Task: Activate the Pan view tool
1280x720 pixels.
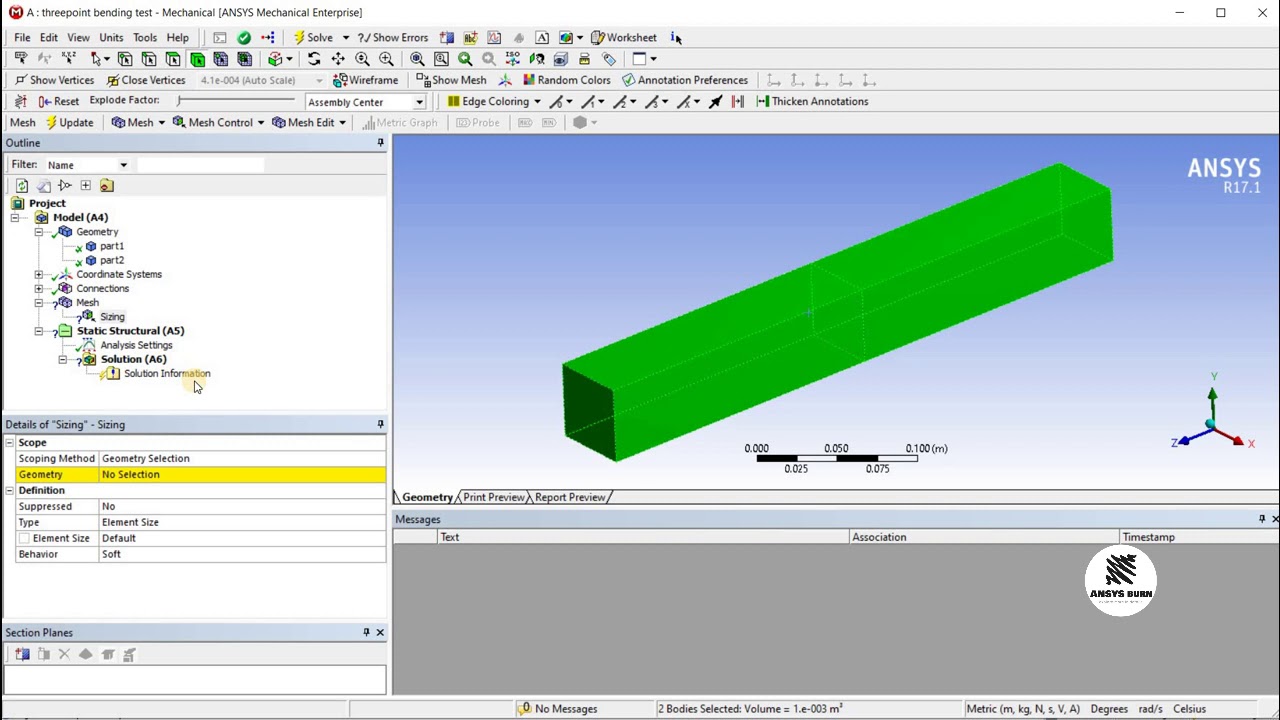Action: coord(338,59)
